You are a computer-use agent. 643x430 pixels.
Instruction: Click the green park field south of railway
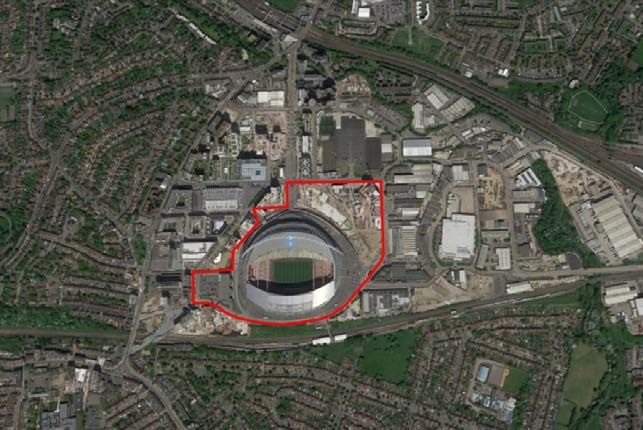385,353
